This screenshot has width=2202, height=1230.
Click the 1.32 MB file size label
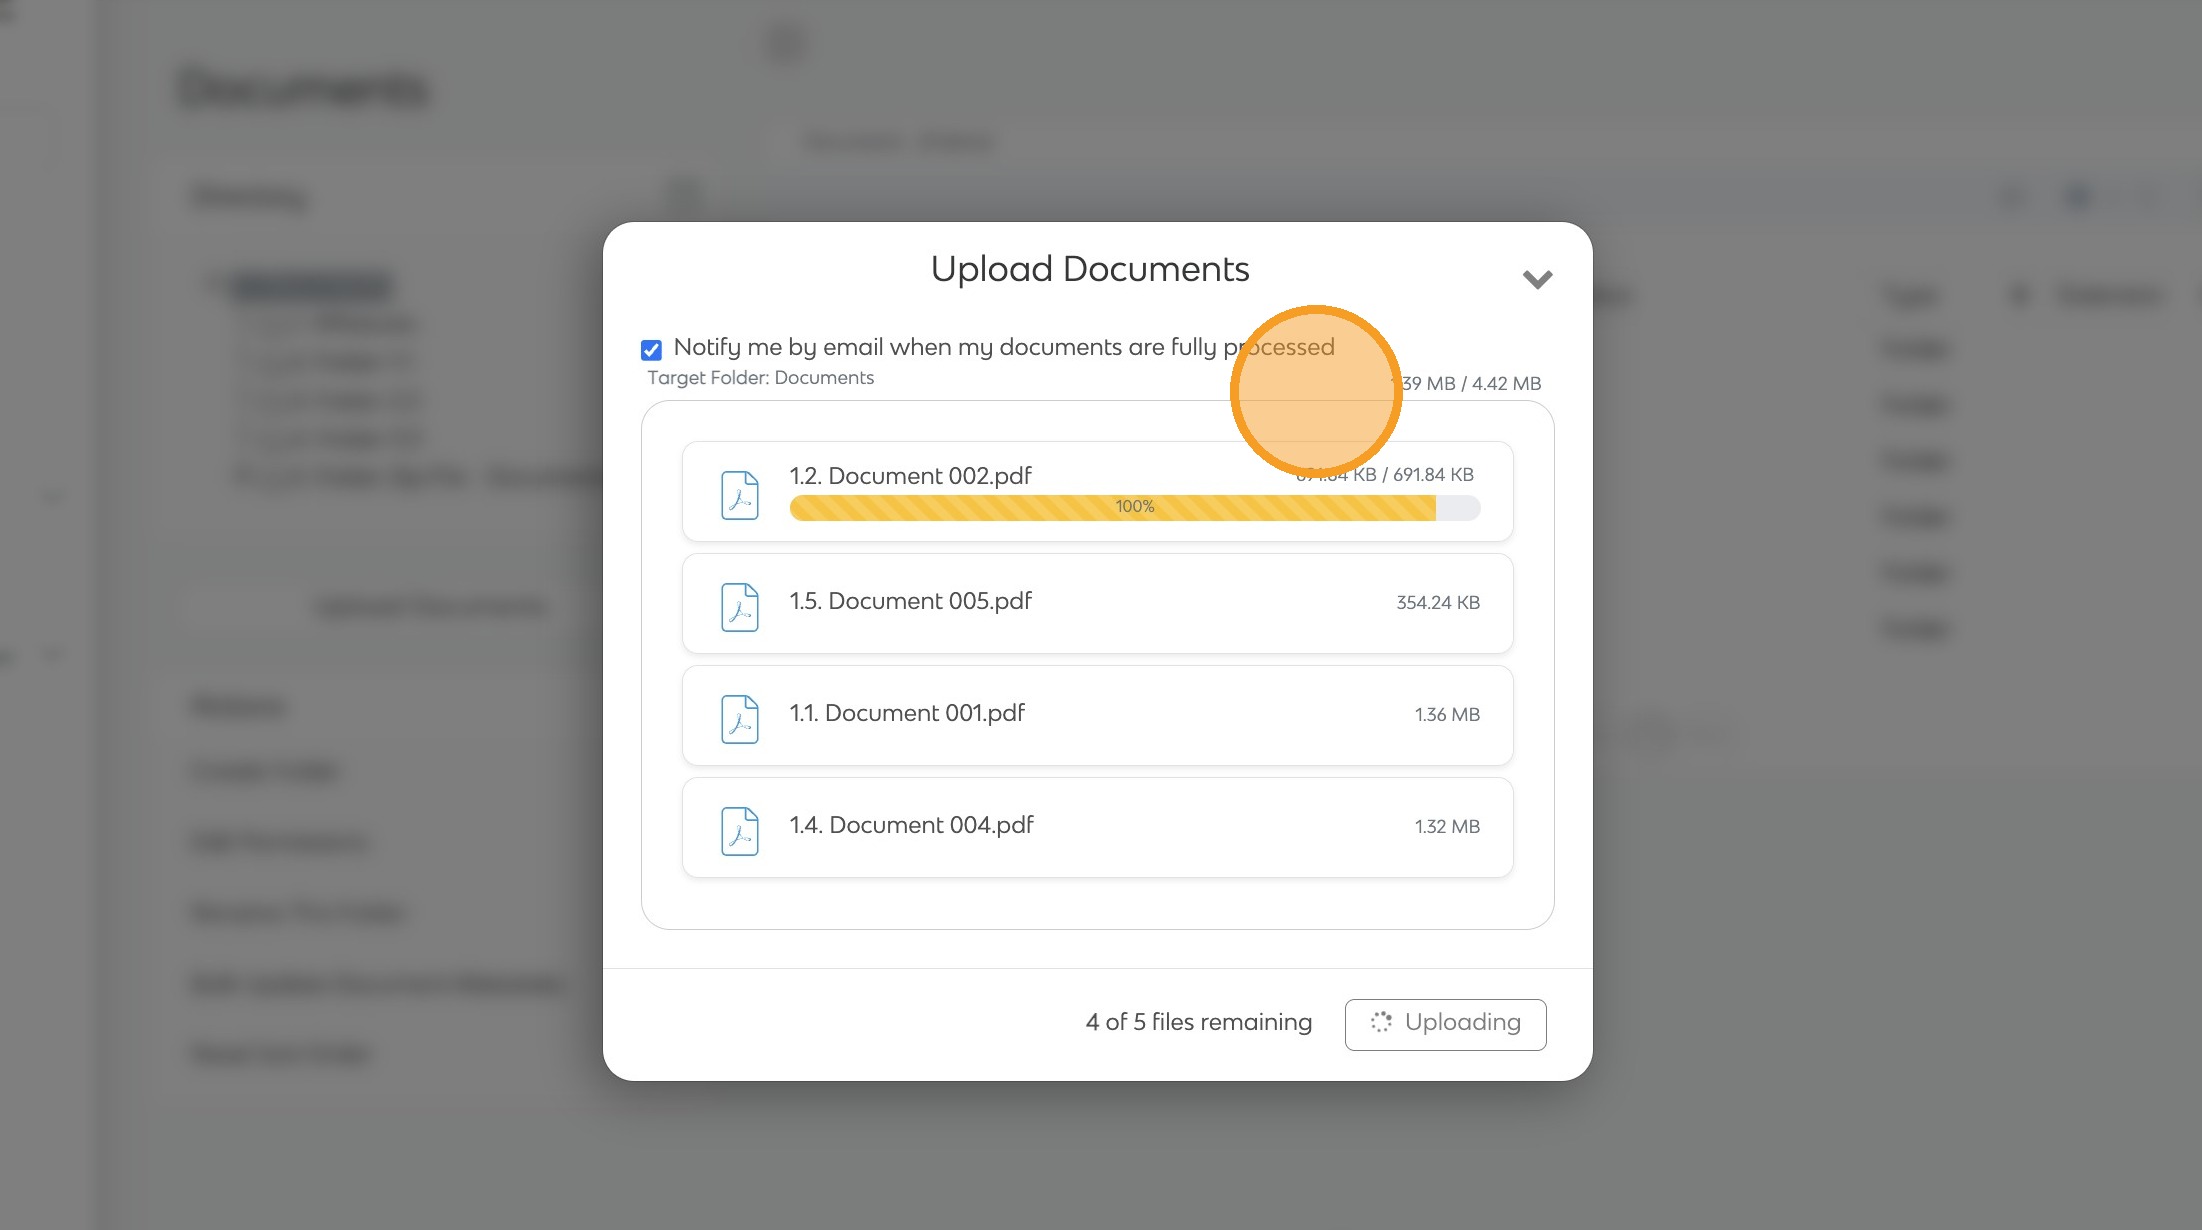tap(1446, 826)
